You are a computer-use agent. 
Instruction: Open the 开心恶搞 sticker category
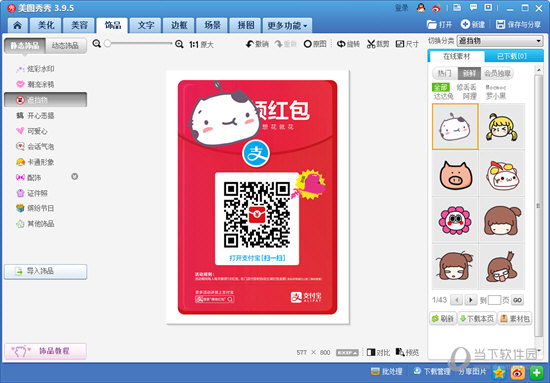coord(35,115)
